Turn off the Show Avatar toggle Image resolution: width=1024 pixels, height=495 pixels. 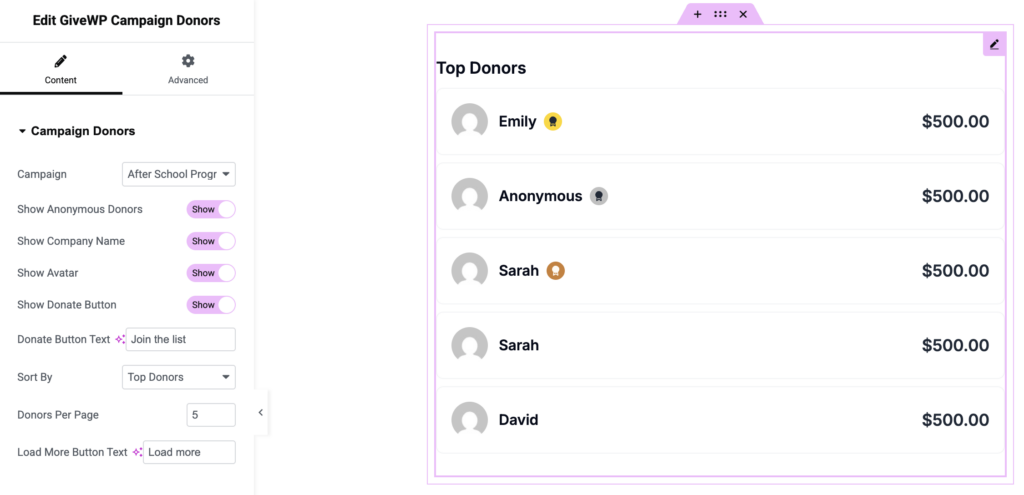click(x=211, y=273)
